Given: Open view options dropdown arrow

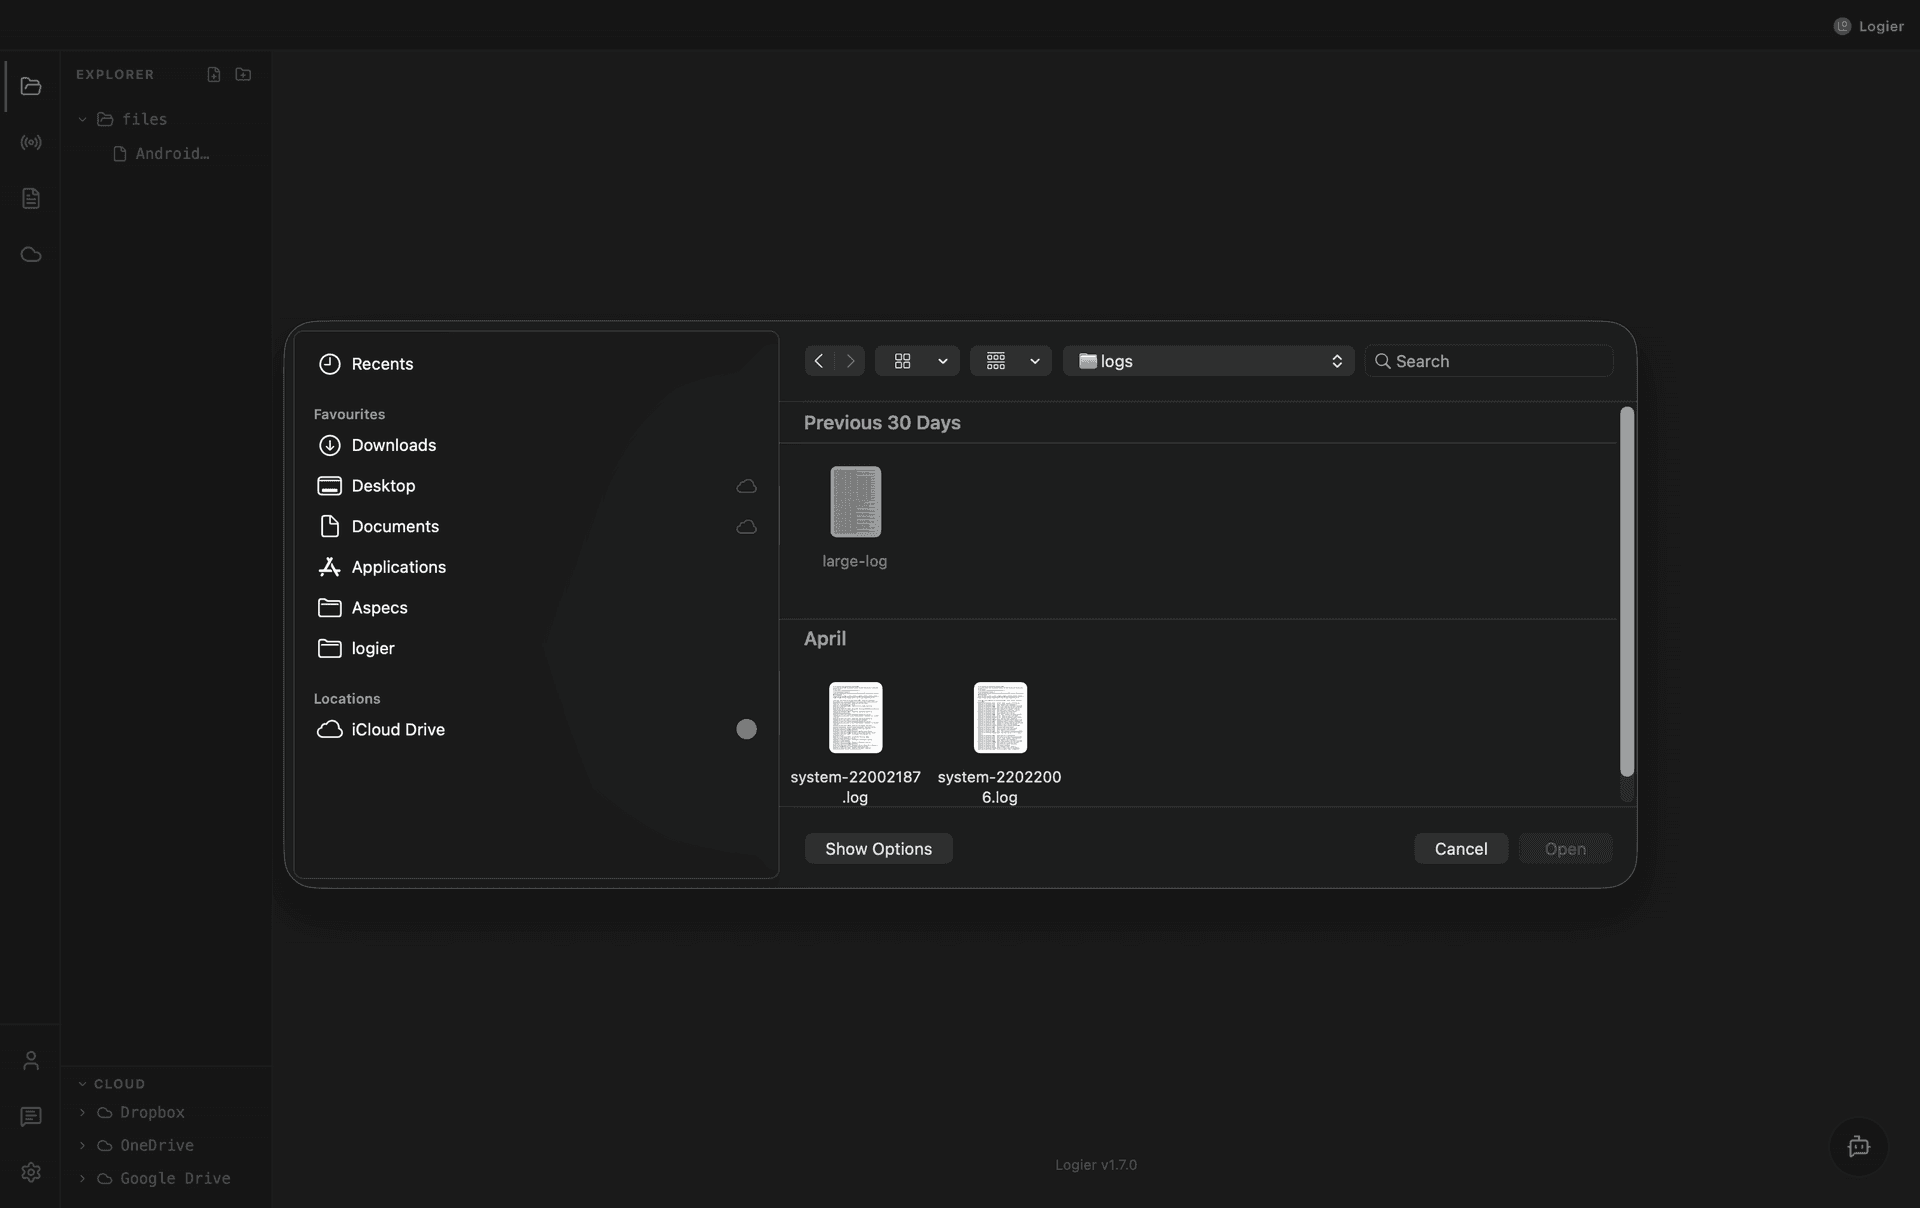Looking at the screenshot, I should [942, 361].
